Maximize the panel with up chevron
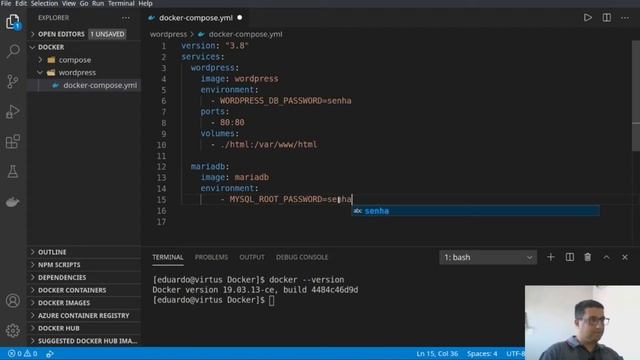Image resolution: width=640 pixels, height=360 pixels. coord(606,257)
